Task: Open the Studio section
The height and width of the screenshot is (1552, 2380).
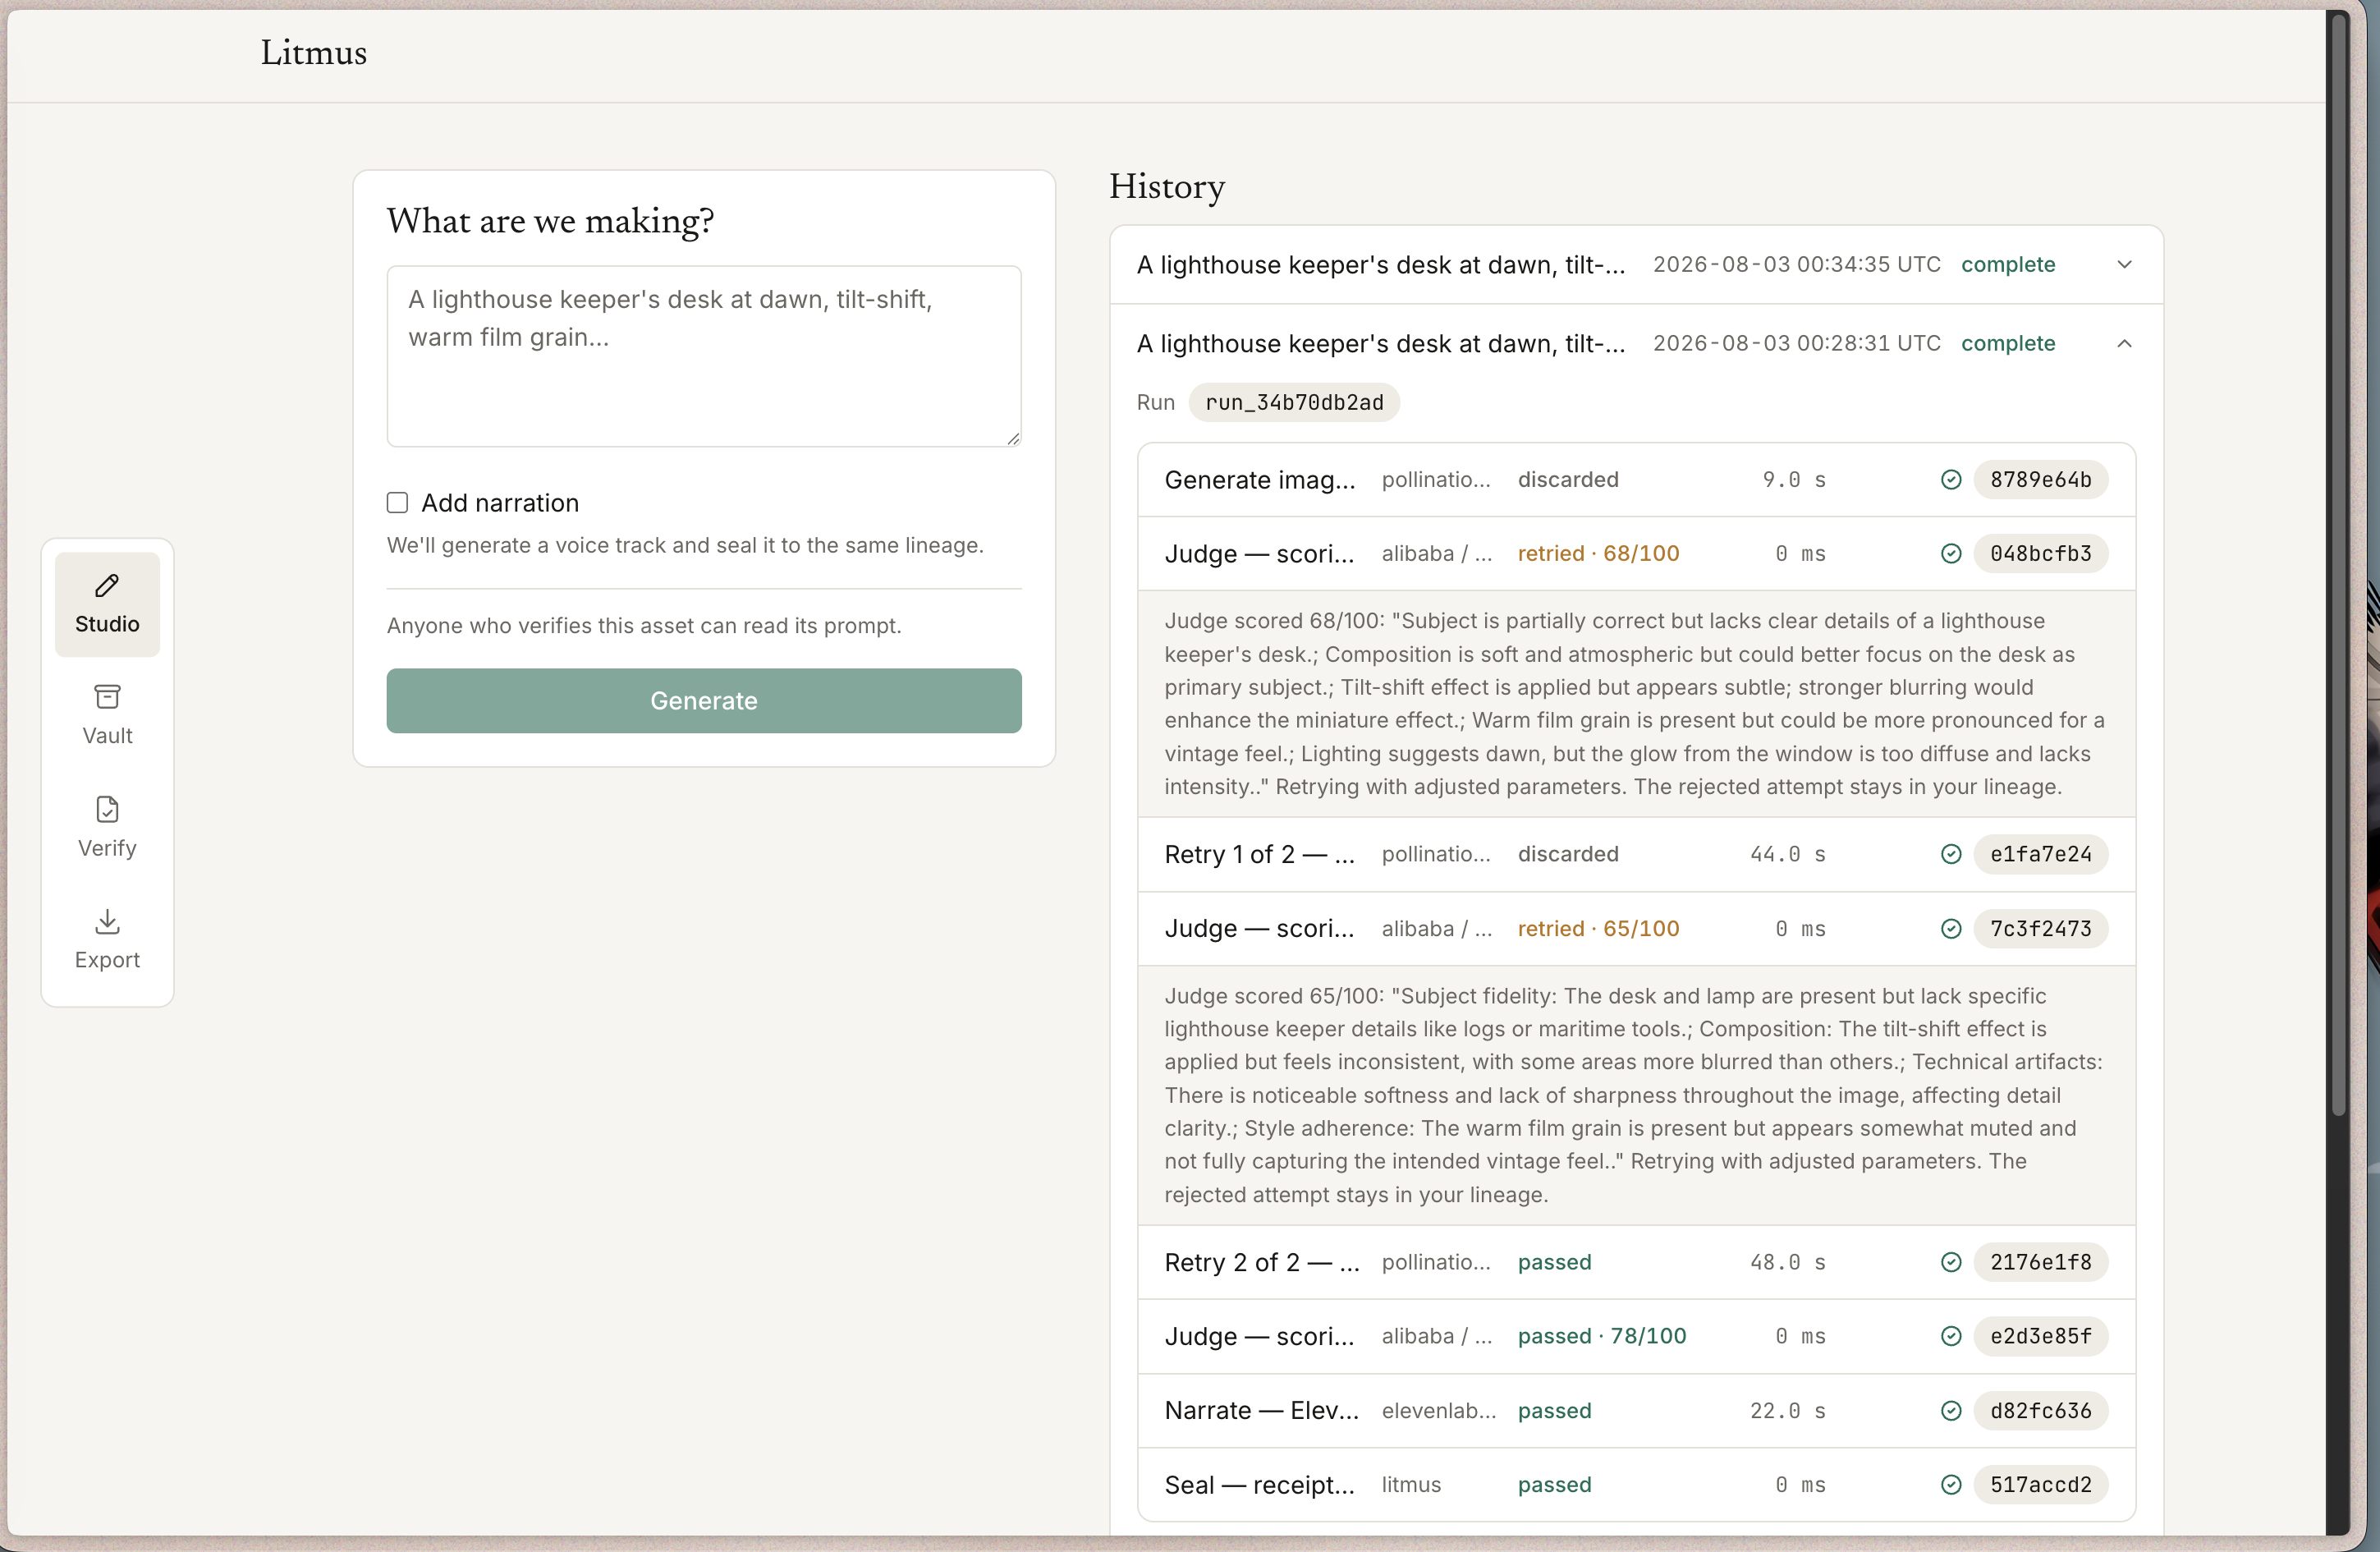Action: [107, 604]
